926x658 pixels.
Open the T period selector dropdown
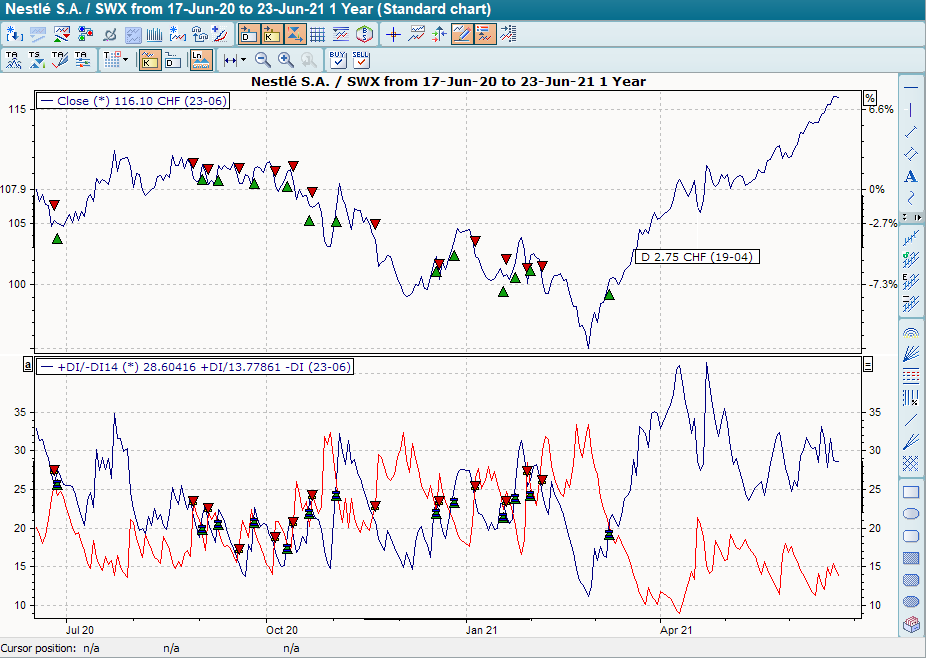[x=114, y=58]
